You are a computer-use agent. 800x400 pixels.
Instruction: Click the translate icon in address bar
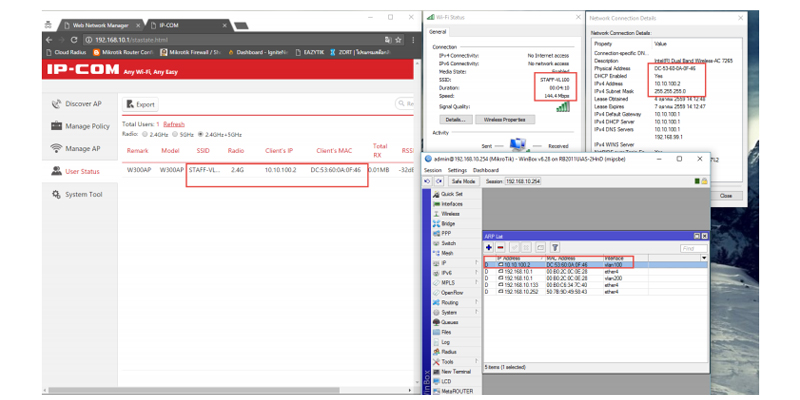click(x=388, y=40)
